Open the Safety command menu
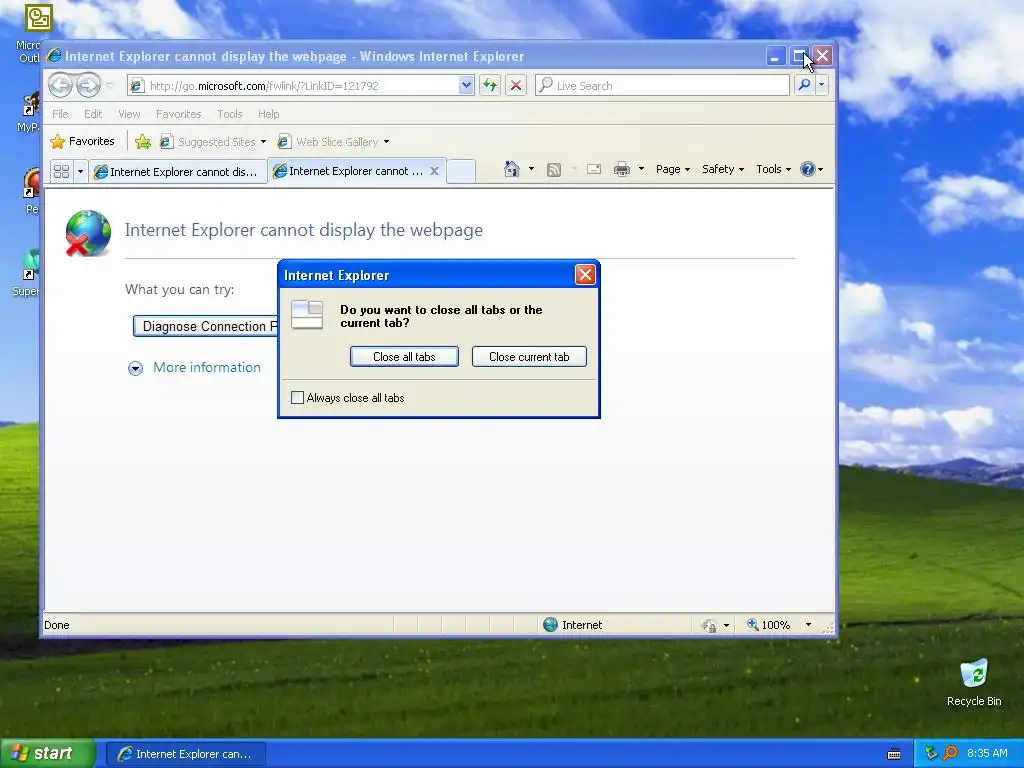The image size is (1024, 768). point(722,169)
